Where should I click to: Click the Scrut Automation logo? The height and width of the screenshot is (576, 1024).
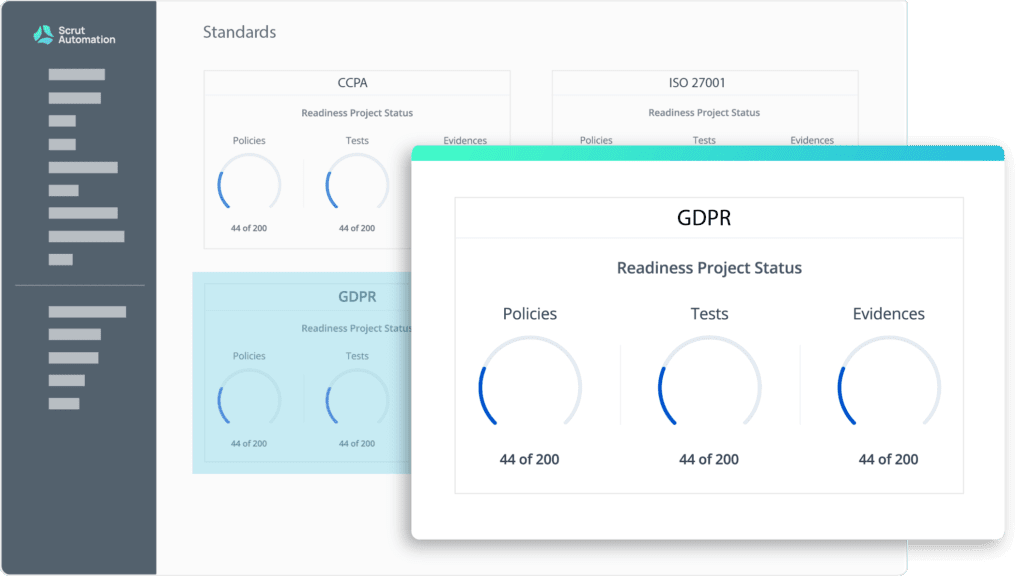point(74,35)
